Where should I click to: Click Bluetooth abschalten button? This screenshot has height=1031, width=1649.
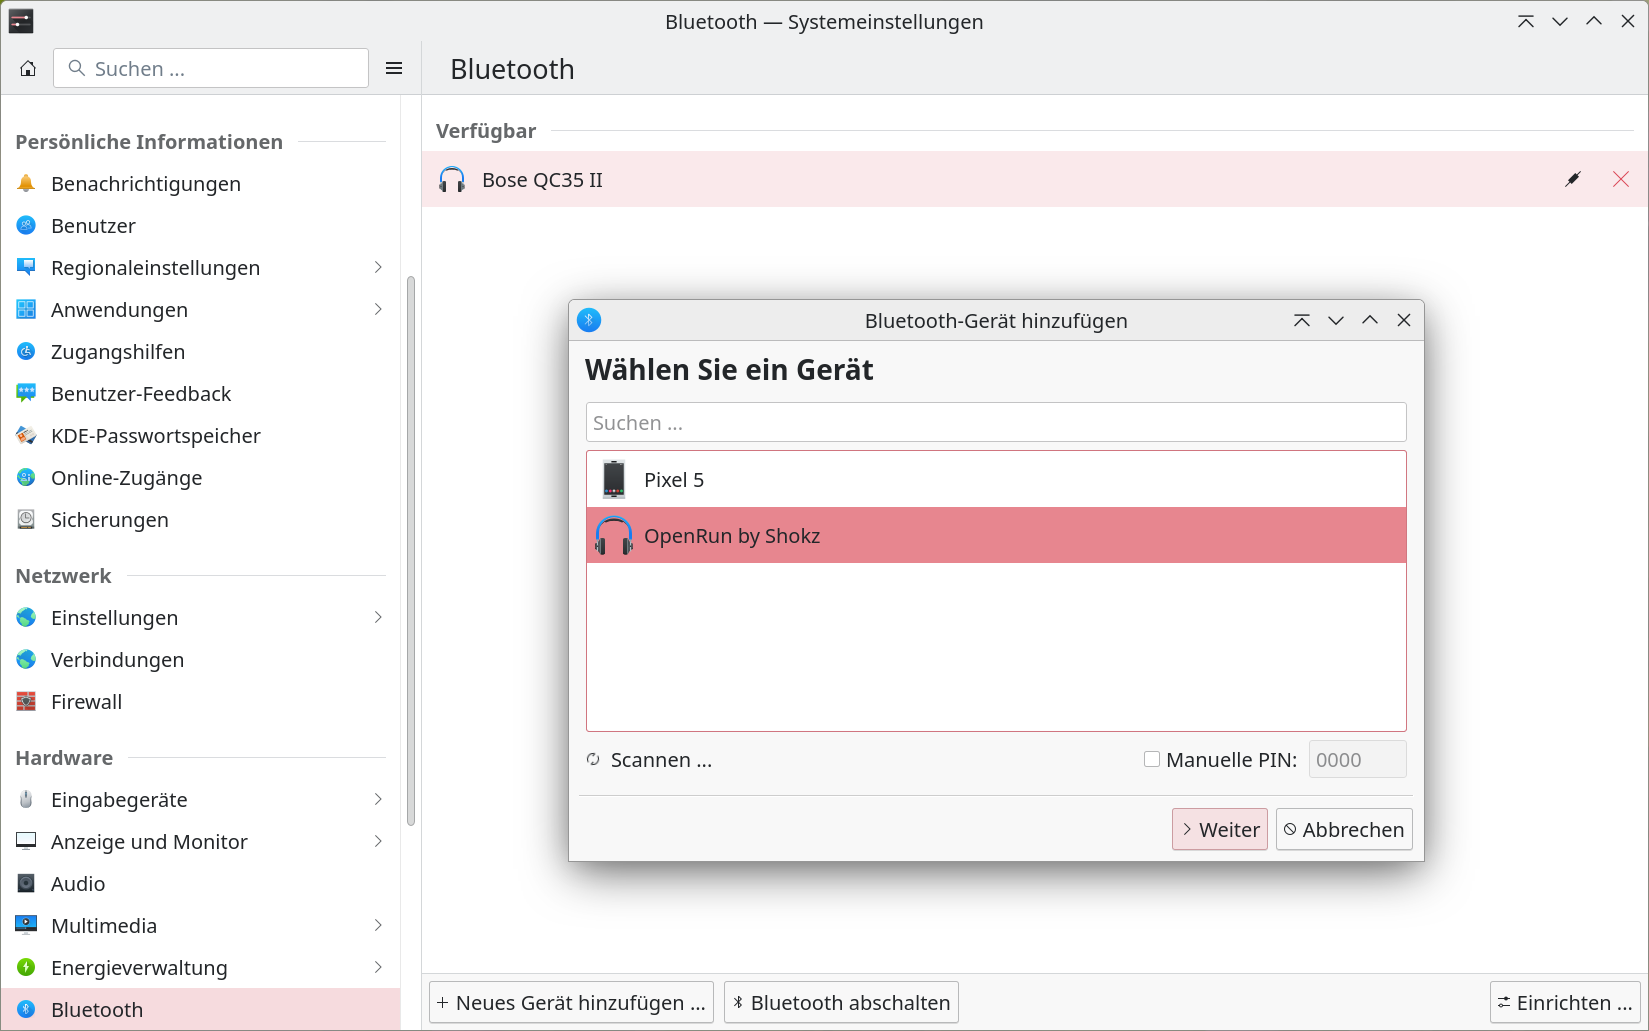click(841, 1002)
